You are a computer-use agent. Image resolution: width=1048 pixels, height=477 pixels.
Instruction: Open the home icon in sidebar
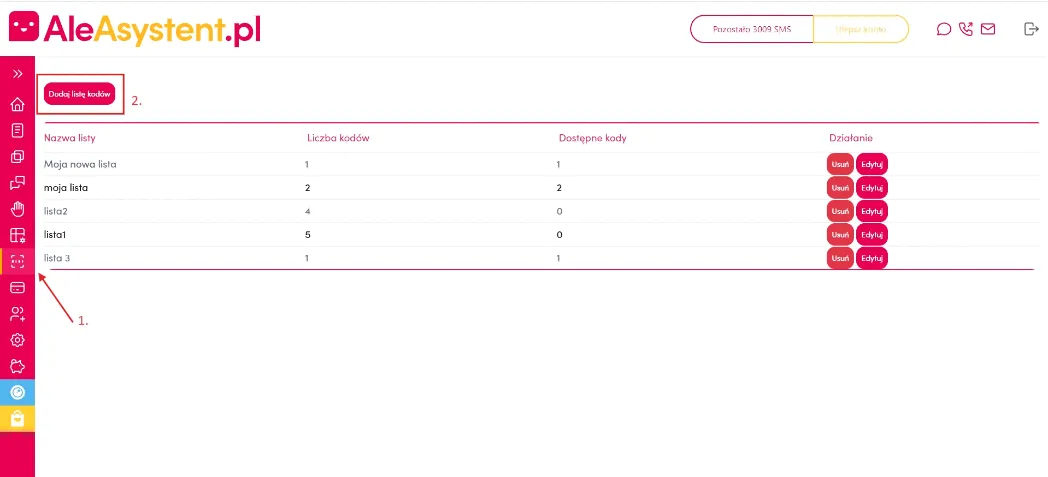17,104
